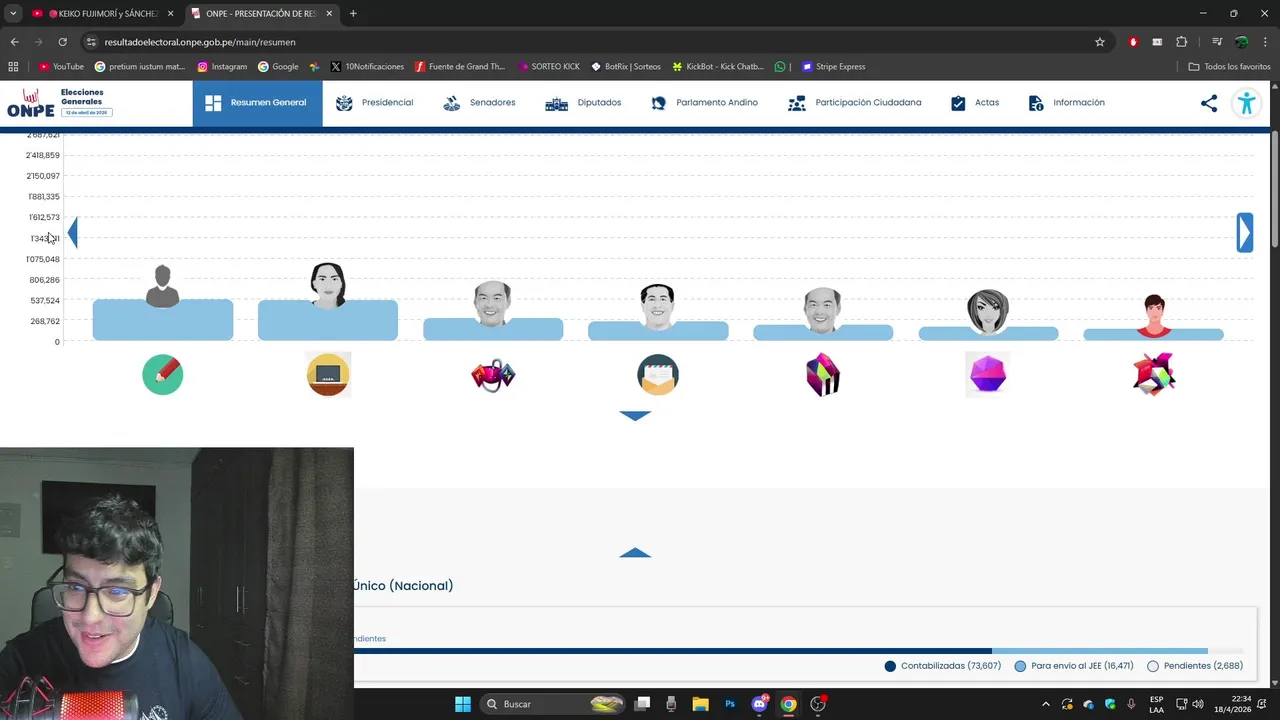Image resolution: width=1280 pixels, height=720 pixels.
Task: Click the share icon
Action: [x=1209, y=103]
